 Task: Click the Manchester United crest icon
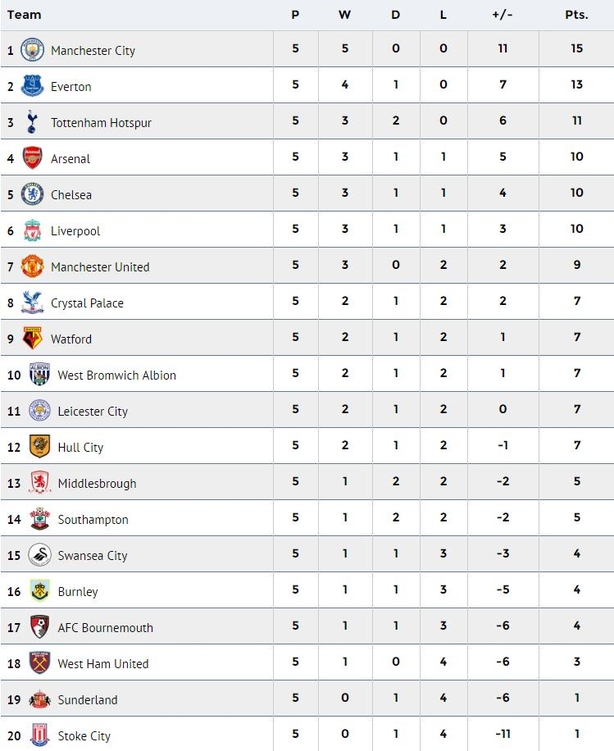click(33, 267)
